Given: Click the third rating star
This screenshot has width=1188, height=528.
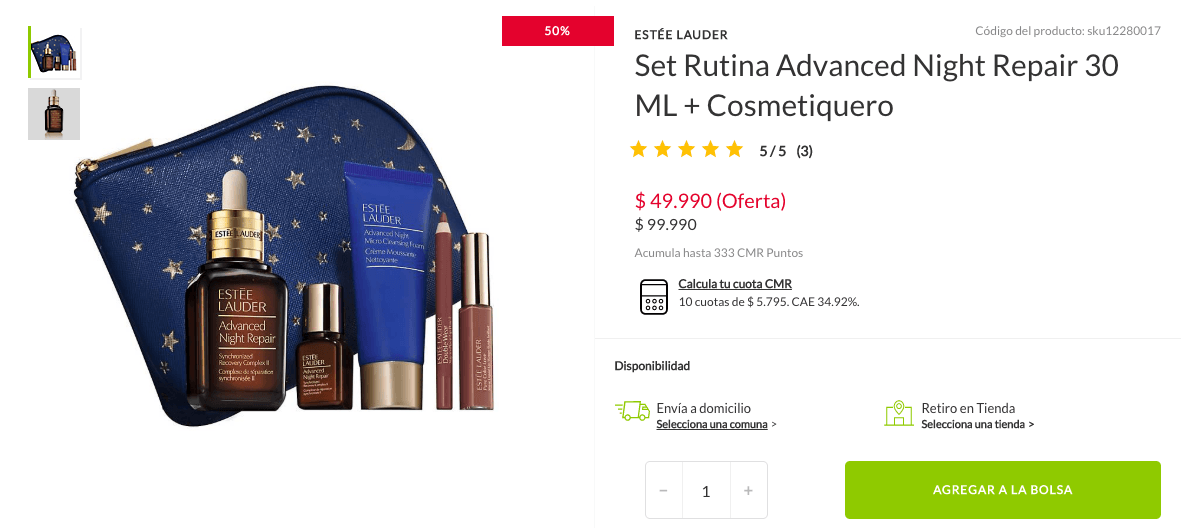Looking at the screenshot, I should [686, 149].
